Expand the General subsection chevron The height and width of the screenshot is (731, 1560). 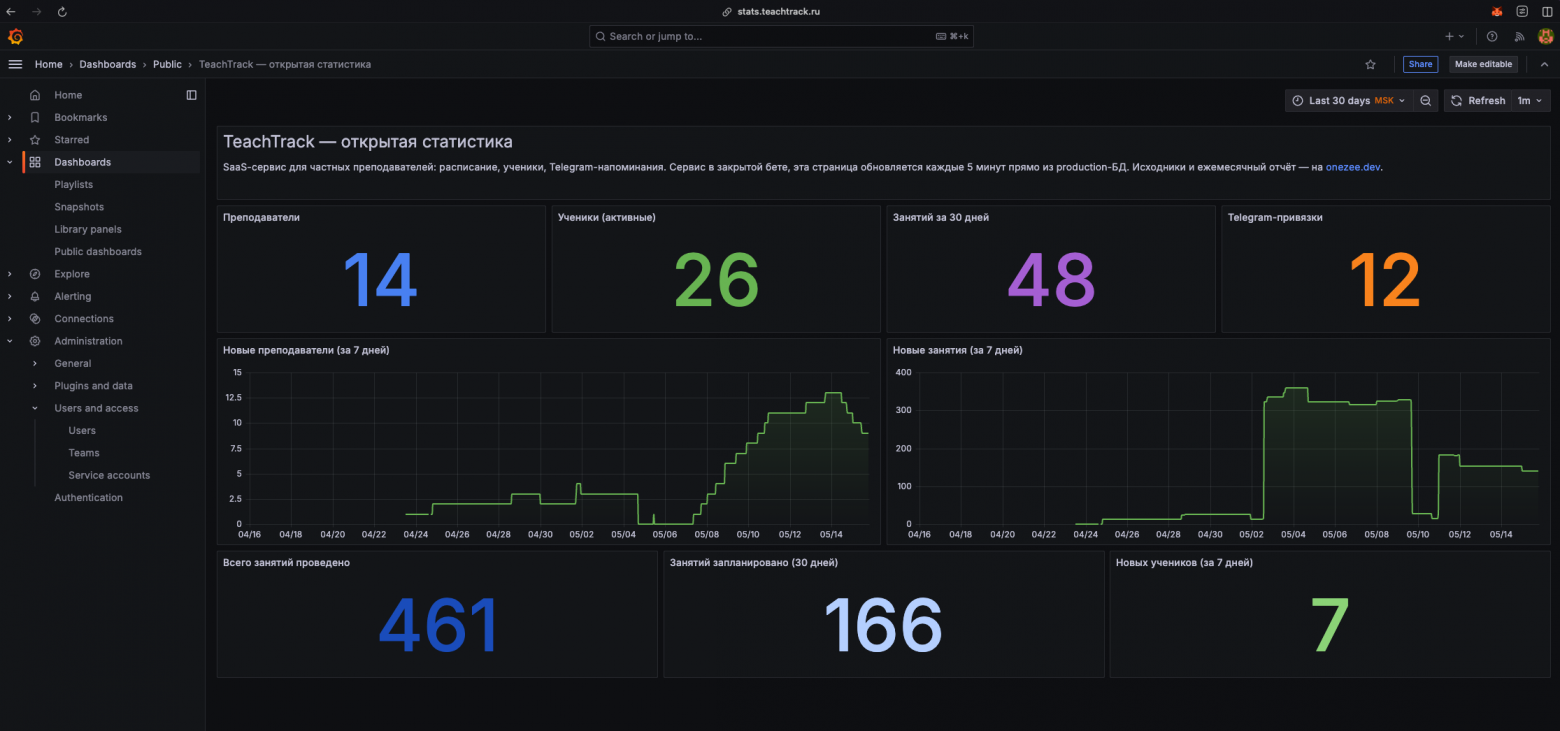[x=35, y=363]
